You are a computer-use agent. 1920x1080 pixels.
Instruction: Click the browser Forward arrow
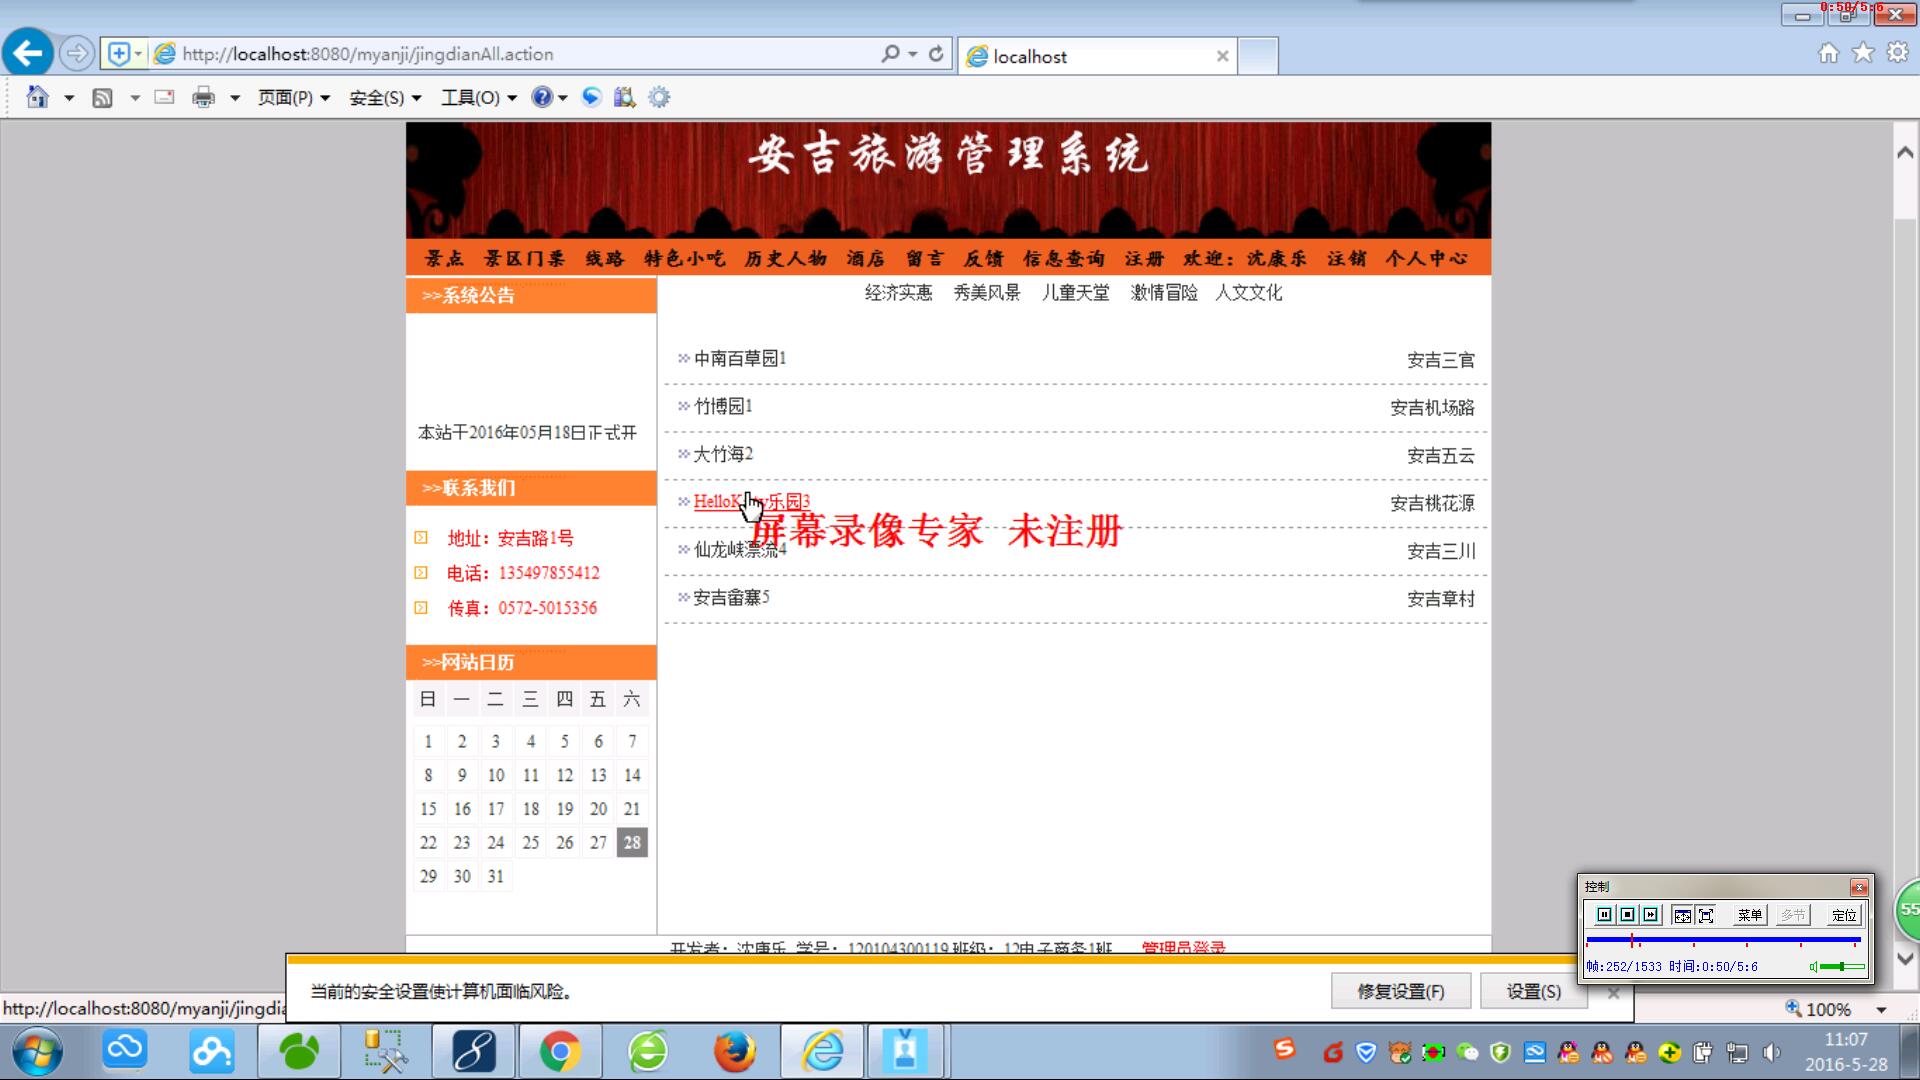(77, 53)
